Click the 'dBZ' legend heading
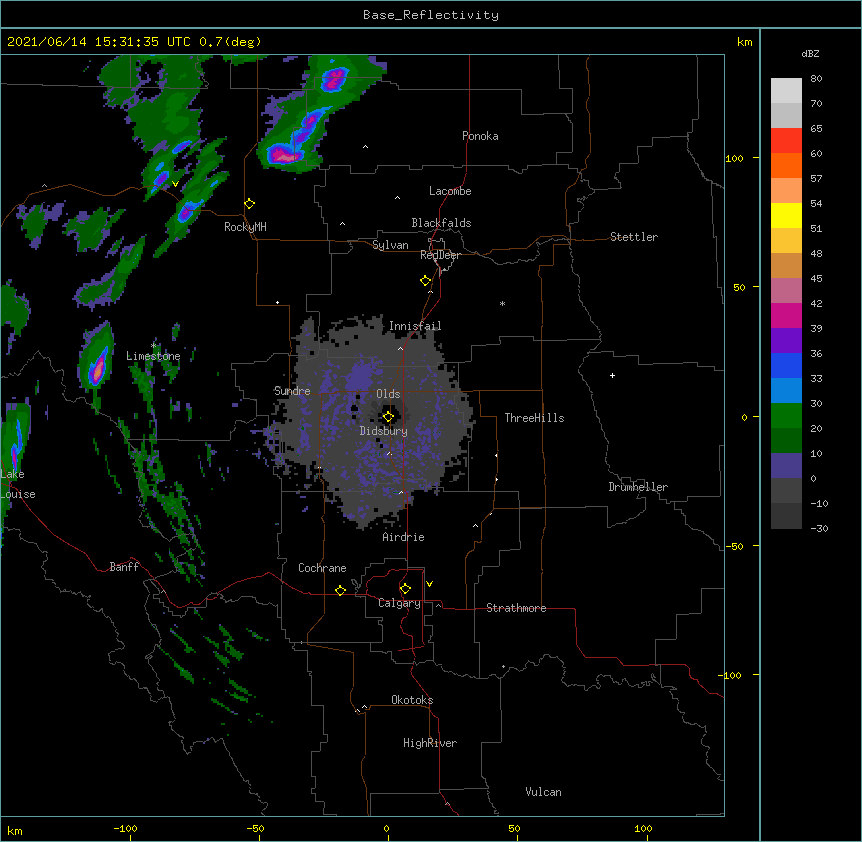 click(810, 54)
